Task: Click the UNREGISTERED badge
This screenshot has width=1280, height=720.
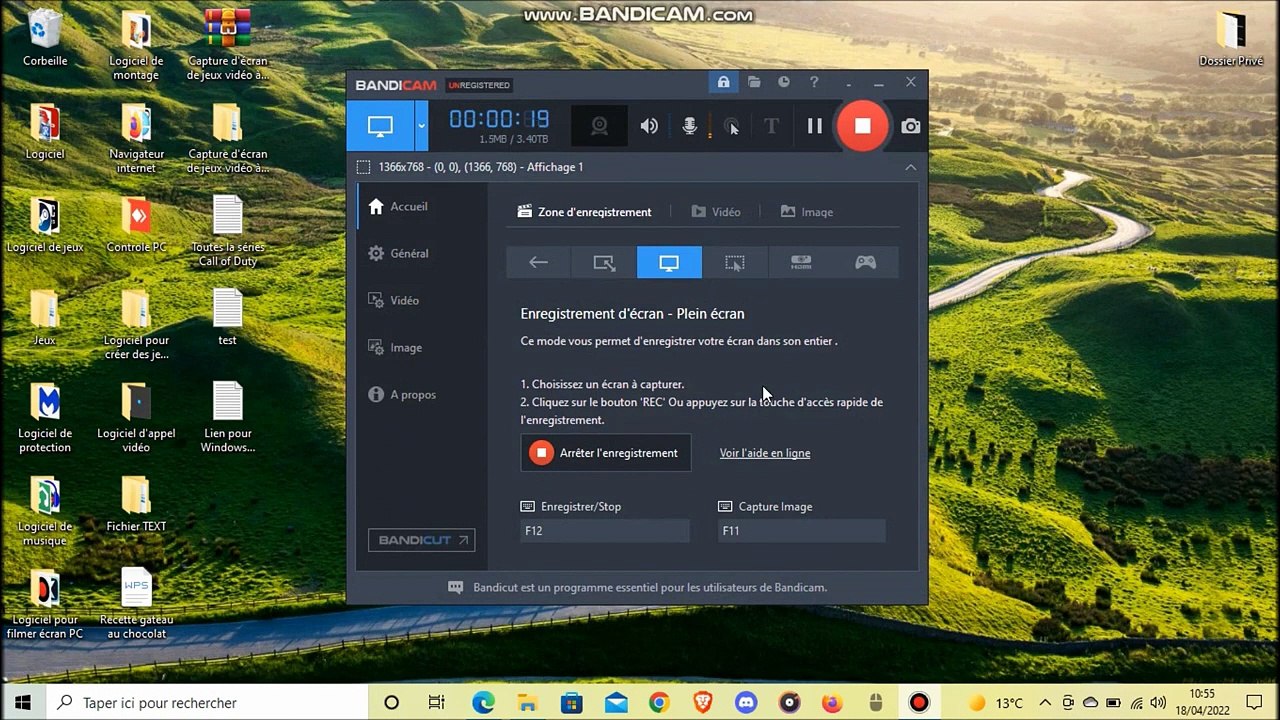Action: [x=479, y=85]
